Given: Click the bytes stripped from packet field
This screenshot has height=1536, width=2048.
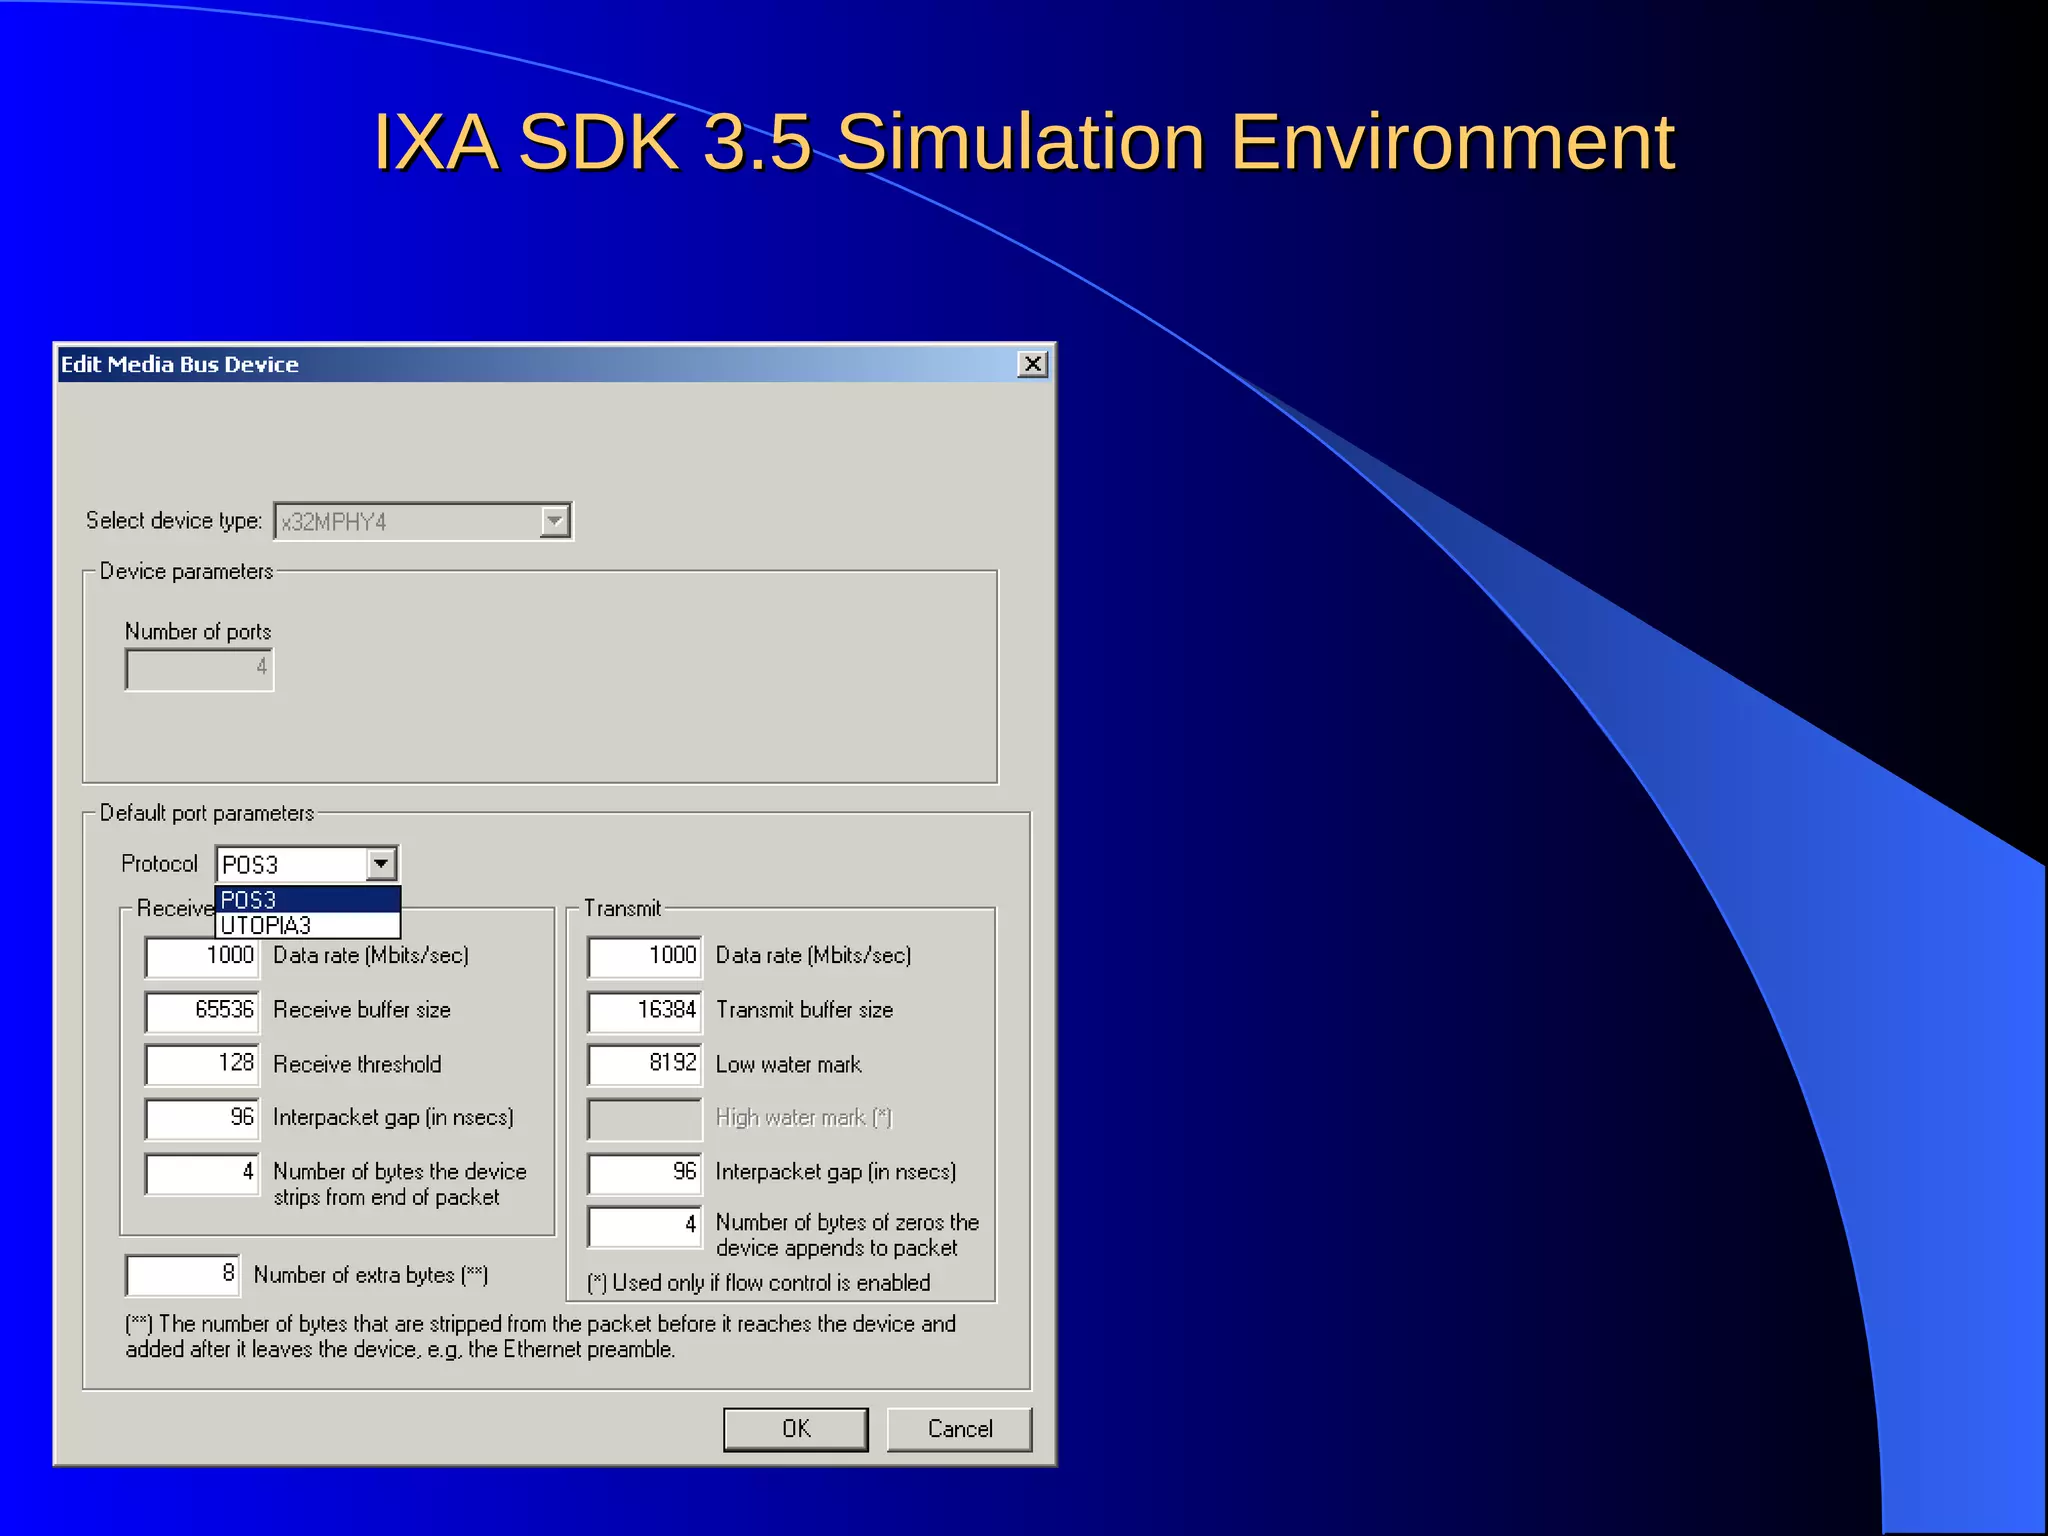Looking at the screenshot, I should pos(202,1173).
